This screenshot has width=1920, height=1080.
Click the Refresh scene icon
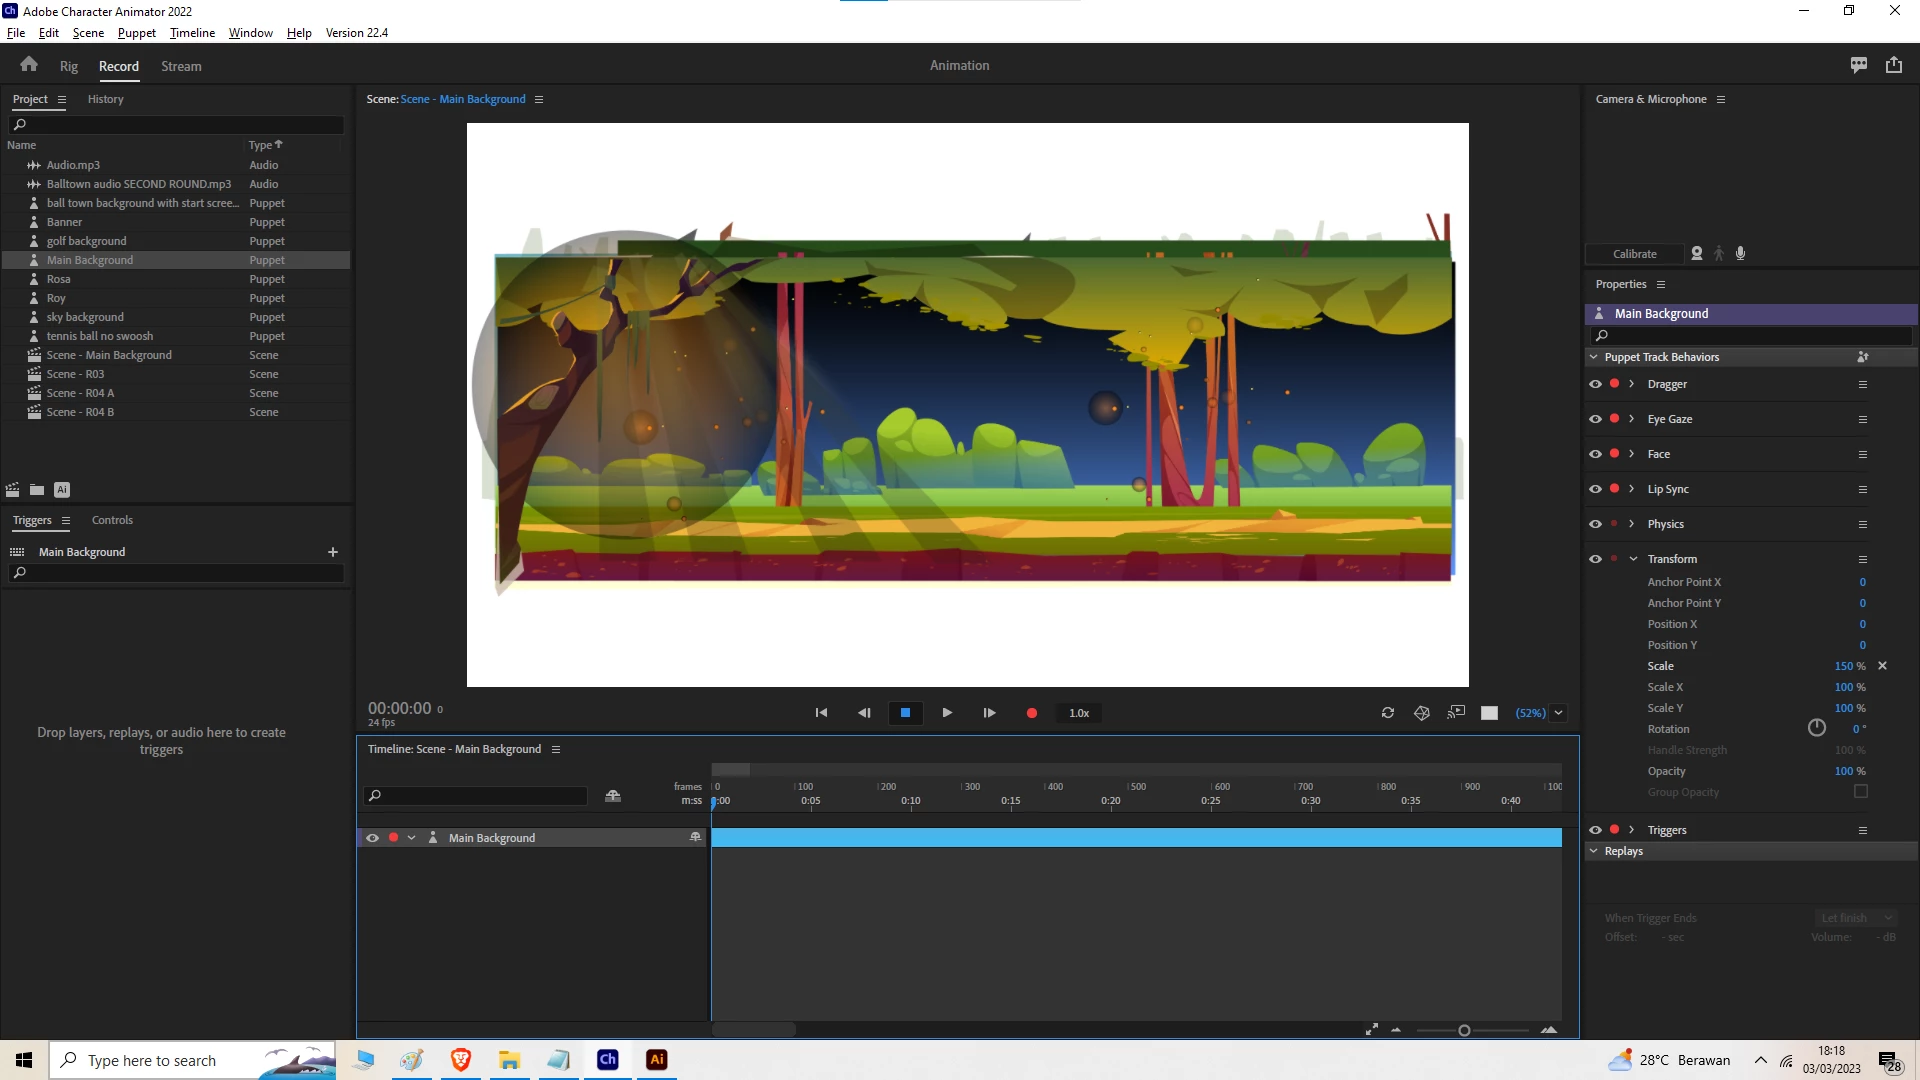tap(1388, 713)
